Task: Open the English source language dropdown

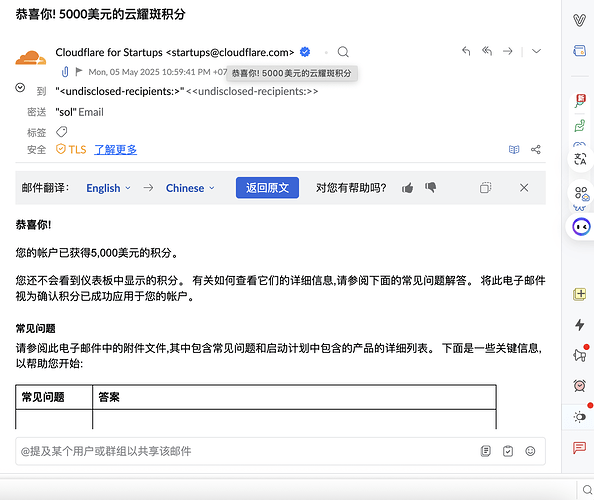Action: (x=108, y=188)
